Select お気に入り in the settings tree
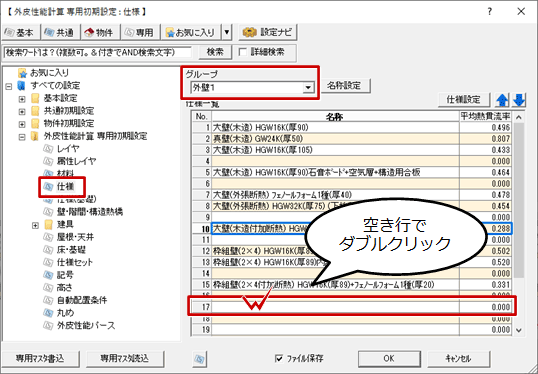This screenshot has height=374, width=538. [49, 73]
